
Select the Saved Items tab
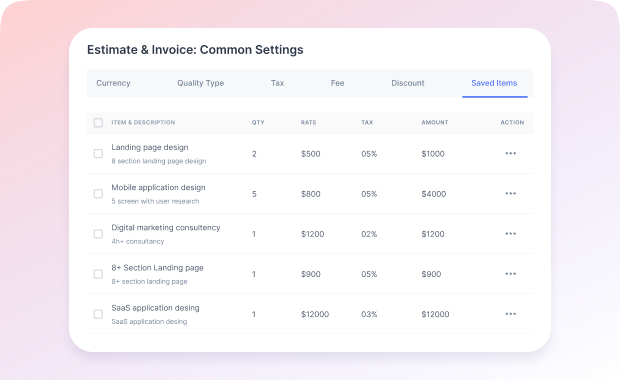(x=494, y=83)
